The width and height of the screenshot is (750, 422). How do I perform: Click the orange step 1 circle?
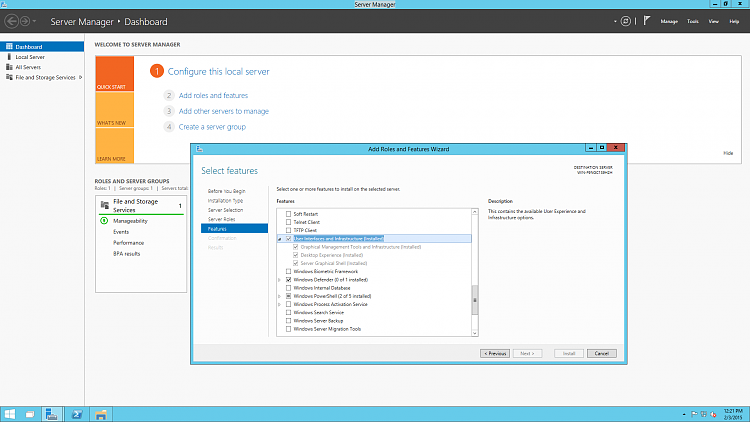[x=156, y=71]
